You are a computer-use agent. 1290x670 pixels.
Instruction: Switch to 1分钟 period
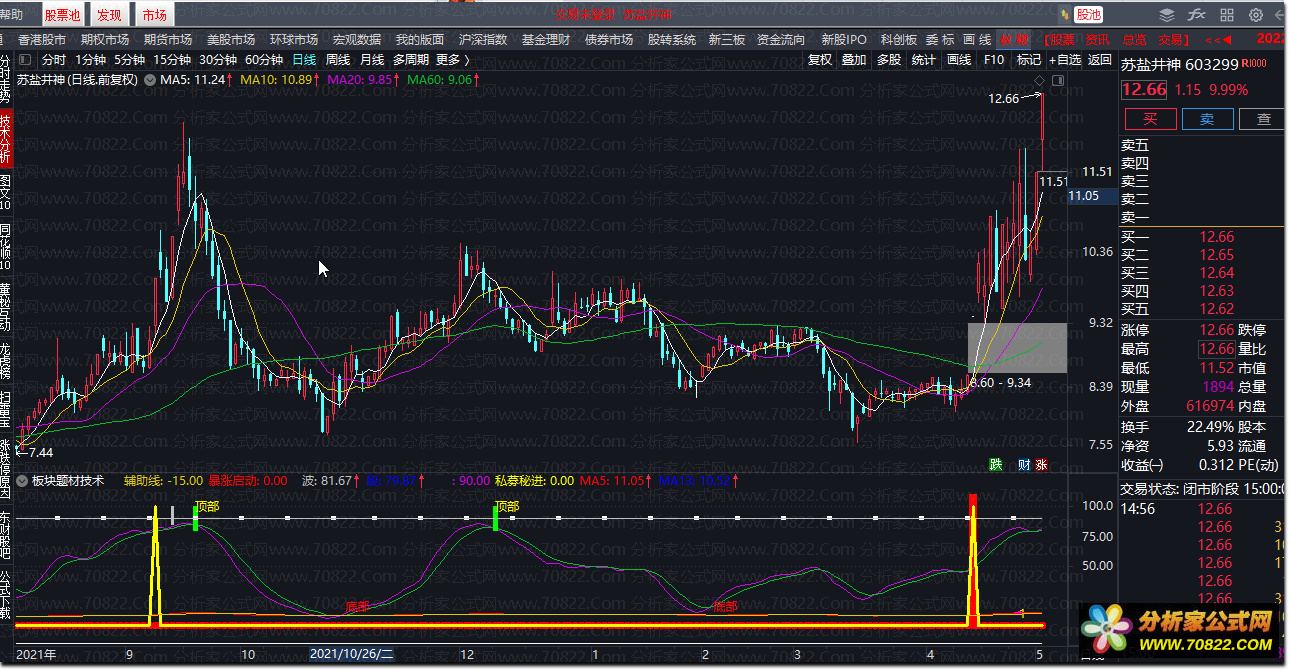[91, 60]
